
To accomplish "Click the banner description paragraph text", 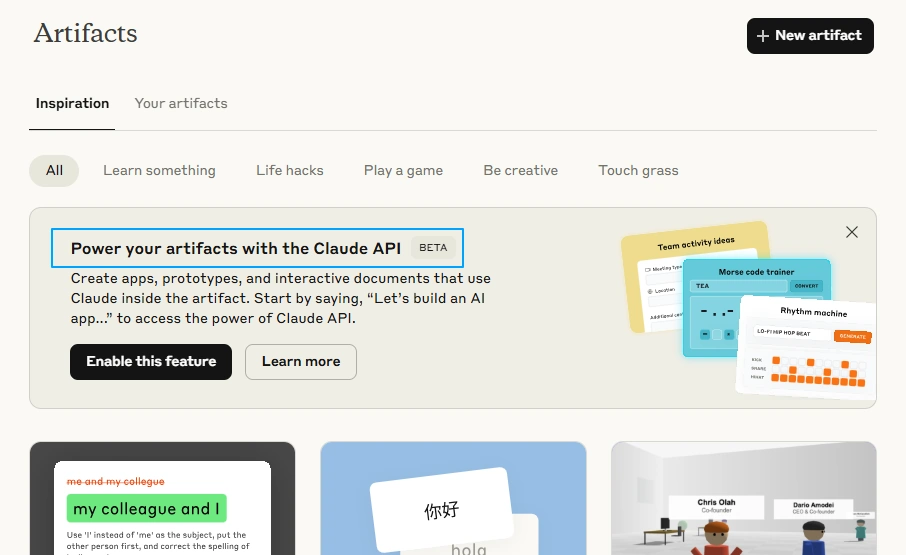I will tap(281, 299).
